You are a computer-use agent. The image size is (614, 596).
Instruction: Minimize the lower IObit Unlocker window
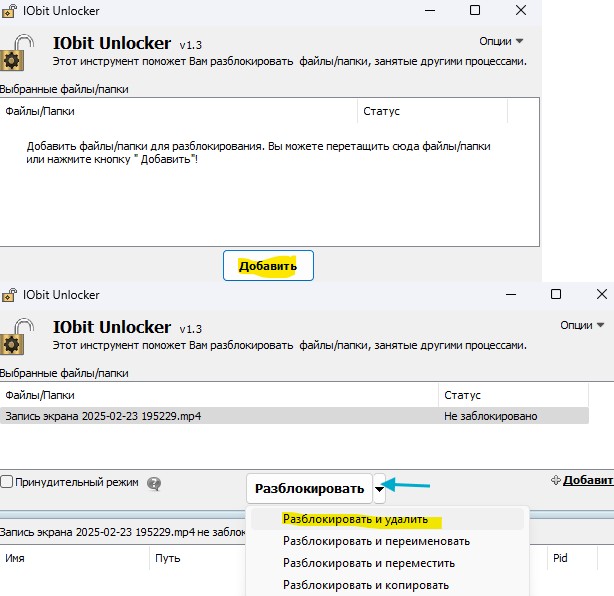pos(511,294)
